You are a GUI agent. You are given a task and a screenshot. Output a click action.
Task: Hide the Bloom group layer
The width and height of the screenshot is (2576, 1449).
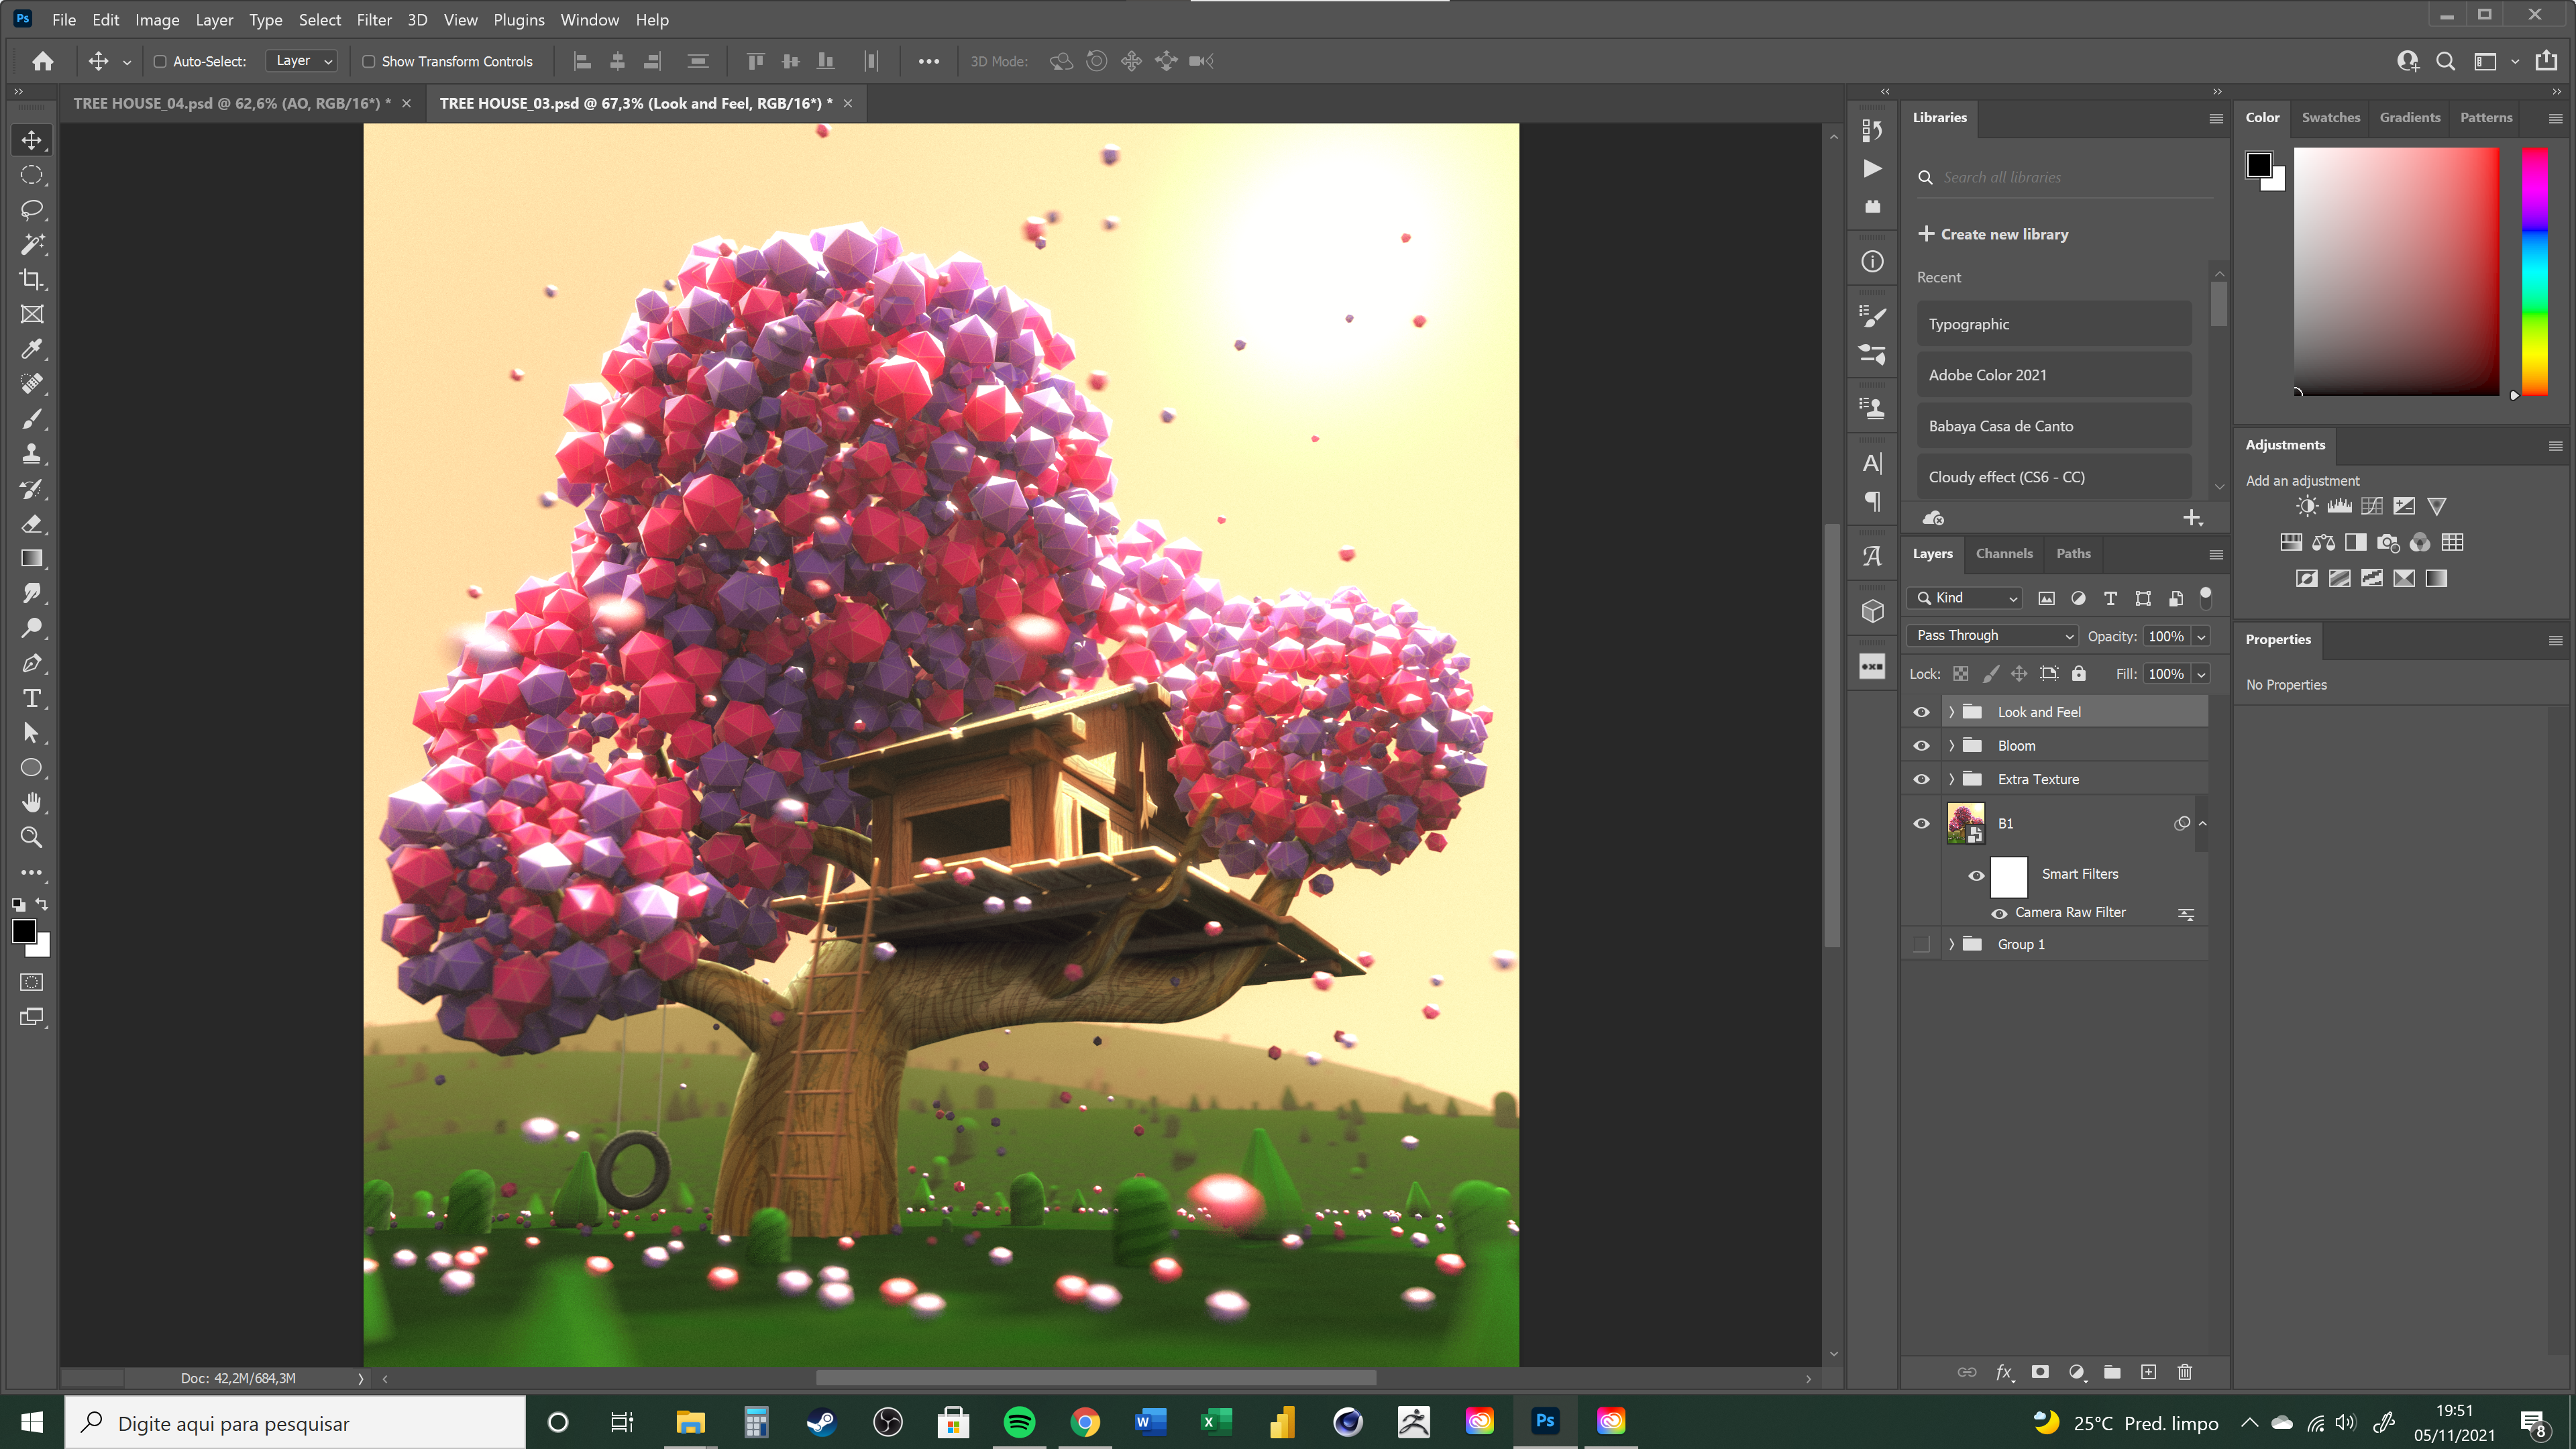point(1921,746)
